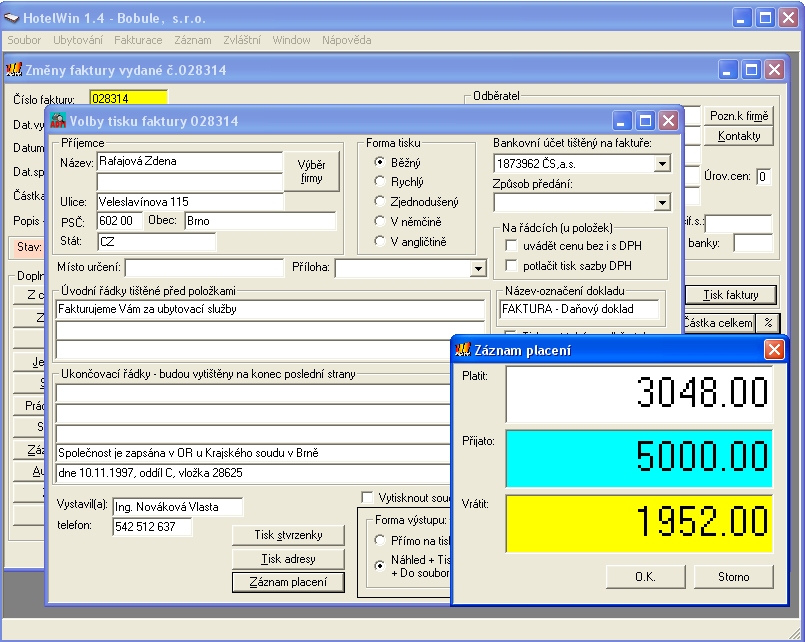Image resolution: width=805 pixels, height=642 pixels.
Task: Click the Změny faktury window icon
Action: tap(14, 70)
